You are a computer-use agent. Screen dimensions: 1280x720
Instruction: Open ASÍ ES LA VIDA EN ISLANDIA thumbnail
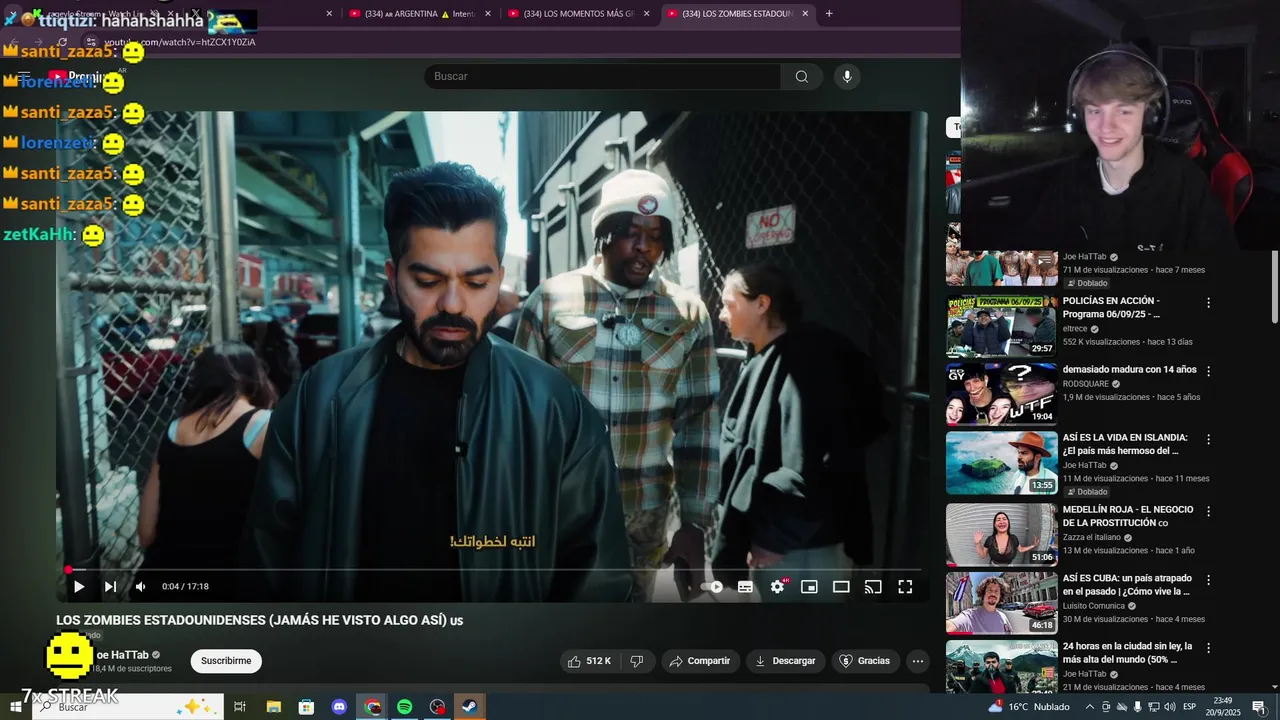click(1001, 463)
